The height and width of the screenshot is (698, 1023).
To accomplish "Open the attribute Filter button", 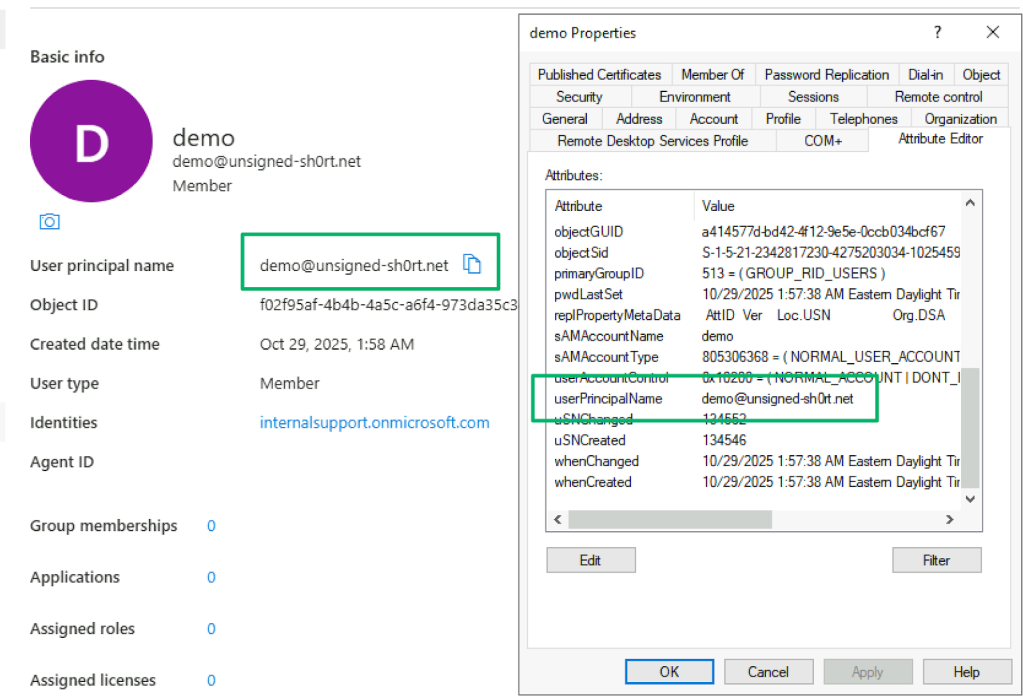I will coord(936,560).
